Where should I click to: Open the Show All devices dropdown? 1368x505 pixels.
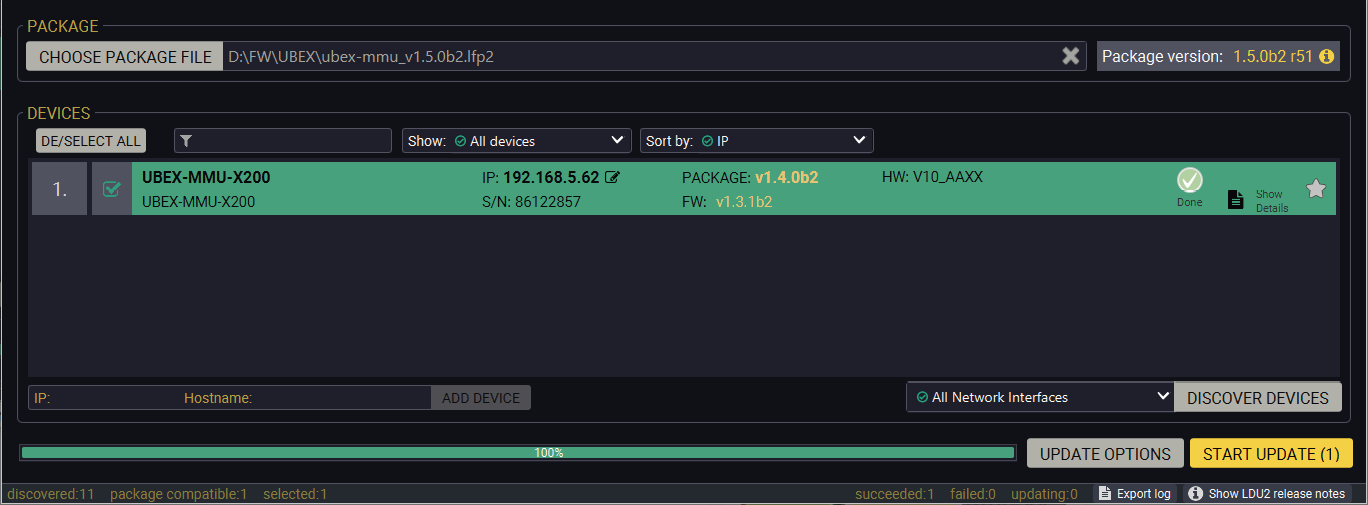point(516,141)
